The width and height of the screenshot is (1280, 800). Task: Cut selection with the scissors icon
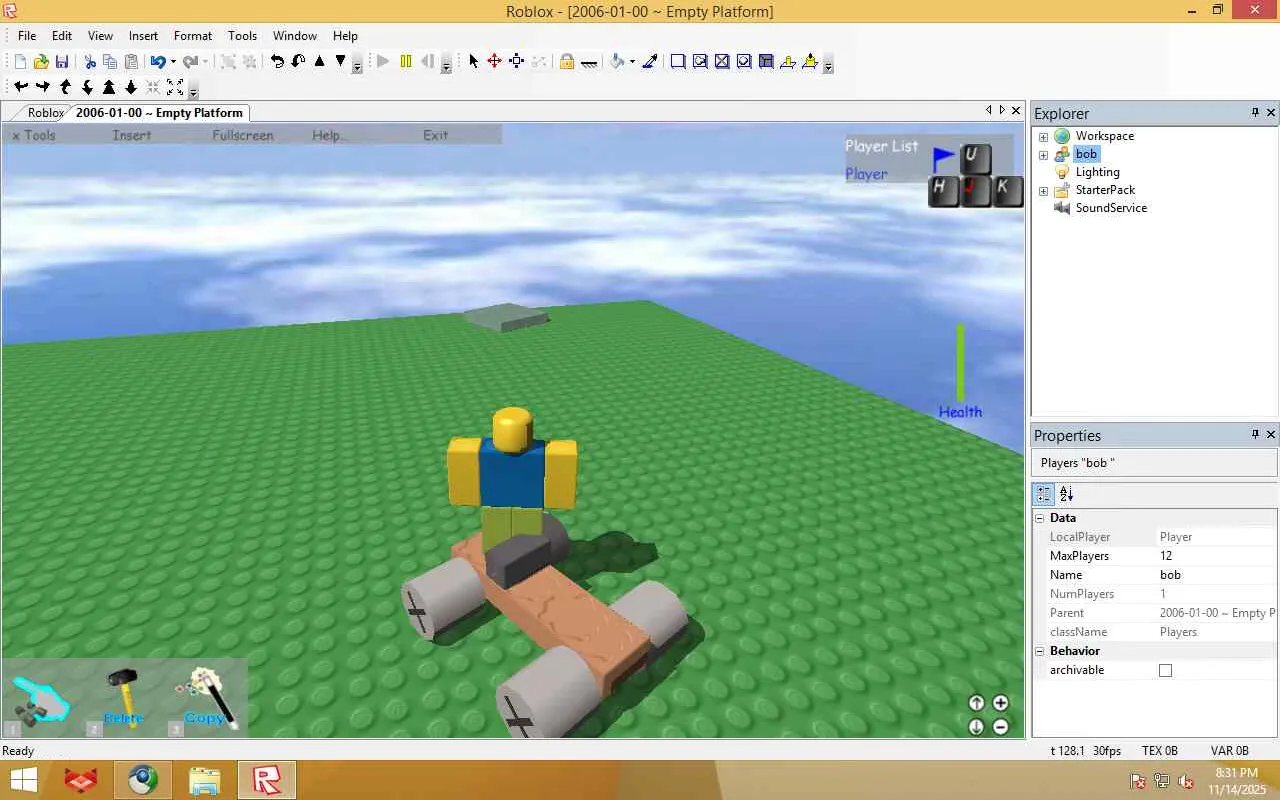[x=89, y=62]
